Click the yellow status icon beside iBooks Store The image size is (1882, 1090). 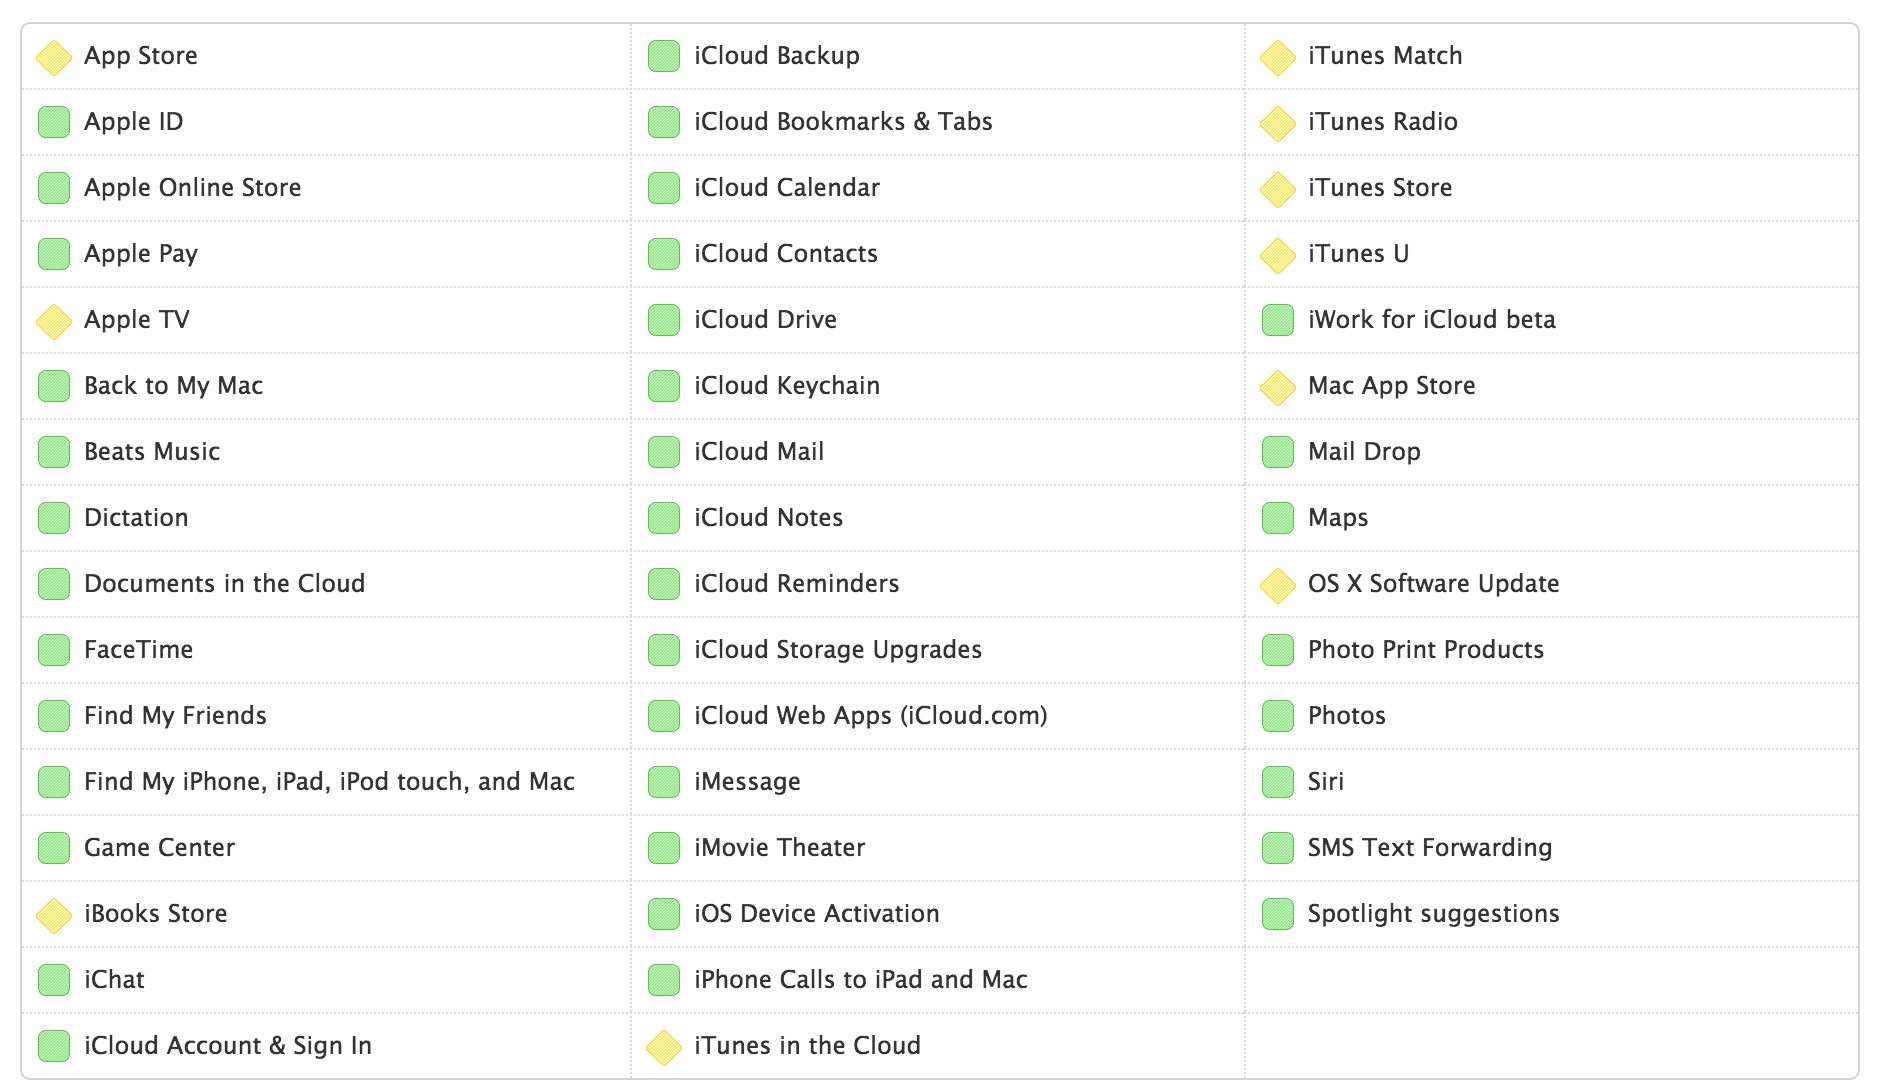tap(54, 915)
